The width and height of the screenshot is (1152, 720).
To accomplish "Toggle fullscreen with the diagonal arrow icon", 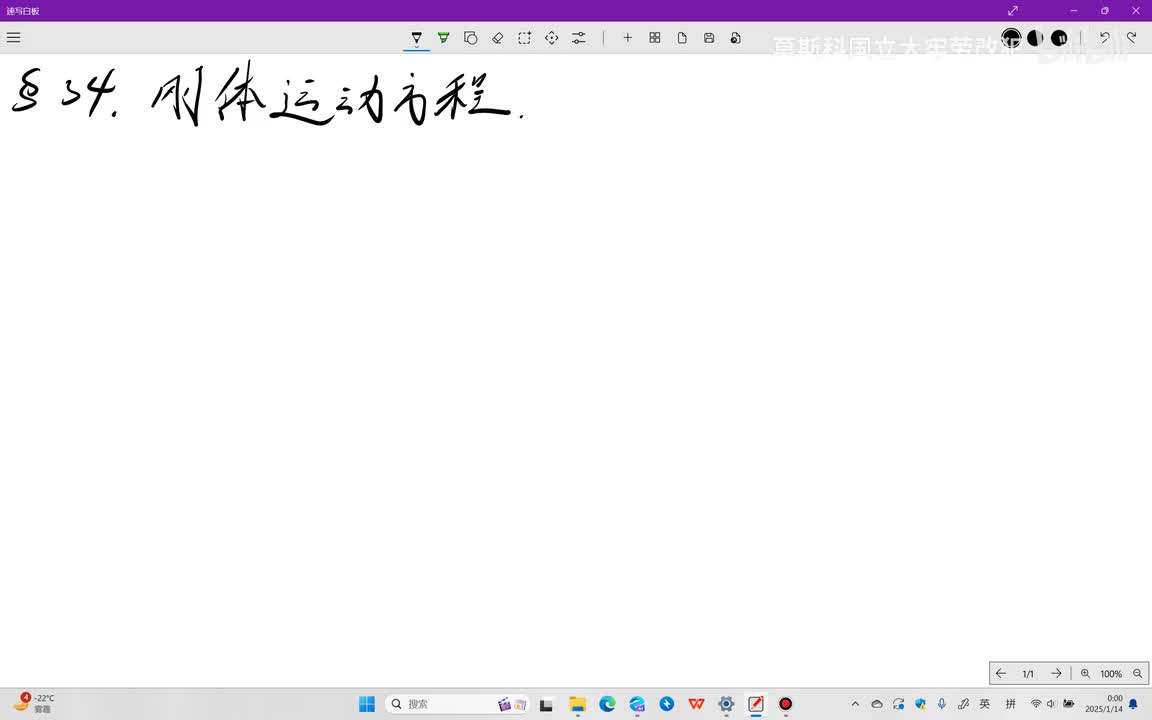I will click(x=1012, y=10).
